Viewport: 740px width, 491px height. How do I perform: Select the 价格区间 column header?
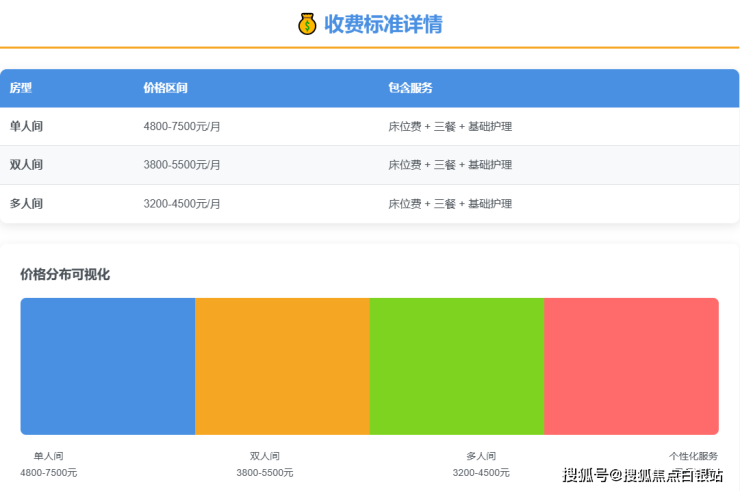pos(165,88)
